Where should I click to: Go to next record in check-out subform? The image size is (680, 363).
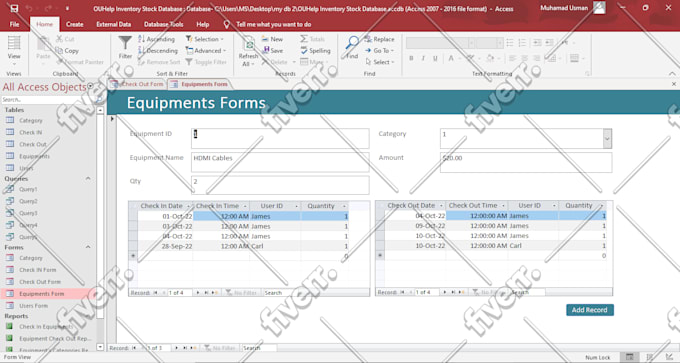click(x=445, y=292)
